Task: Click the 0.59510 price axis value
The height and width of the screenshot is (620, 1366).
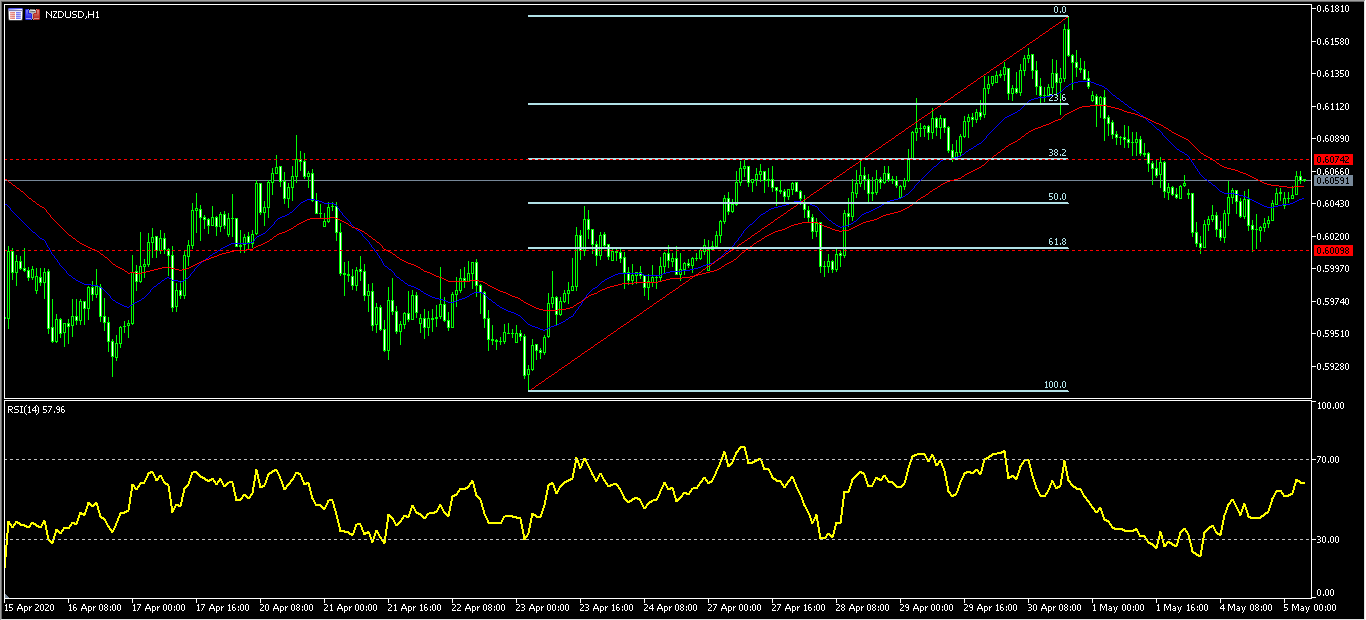Action: point(1334,333)
